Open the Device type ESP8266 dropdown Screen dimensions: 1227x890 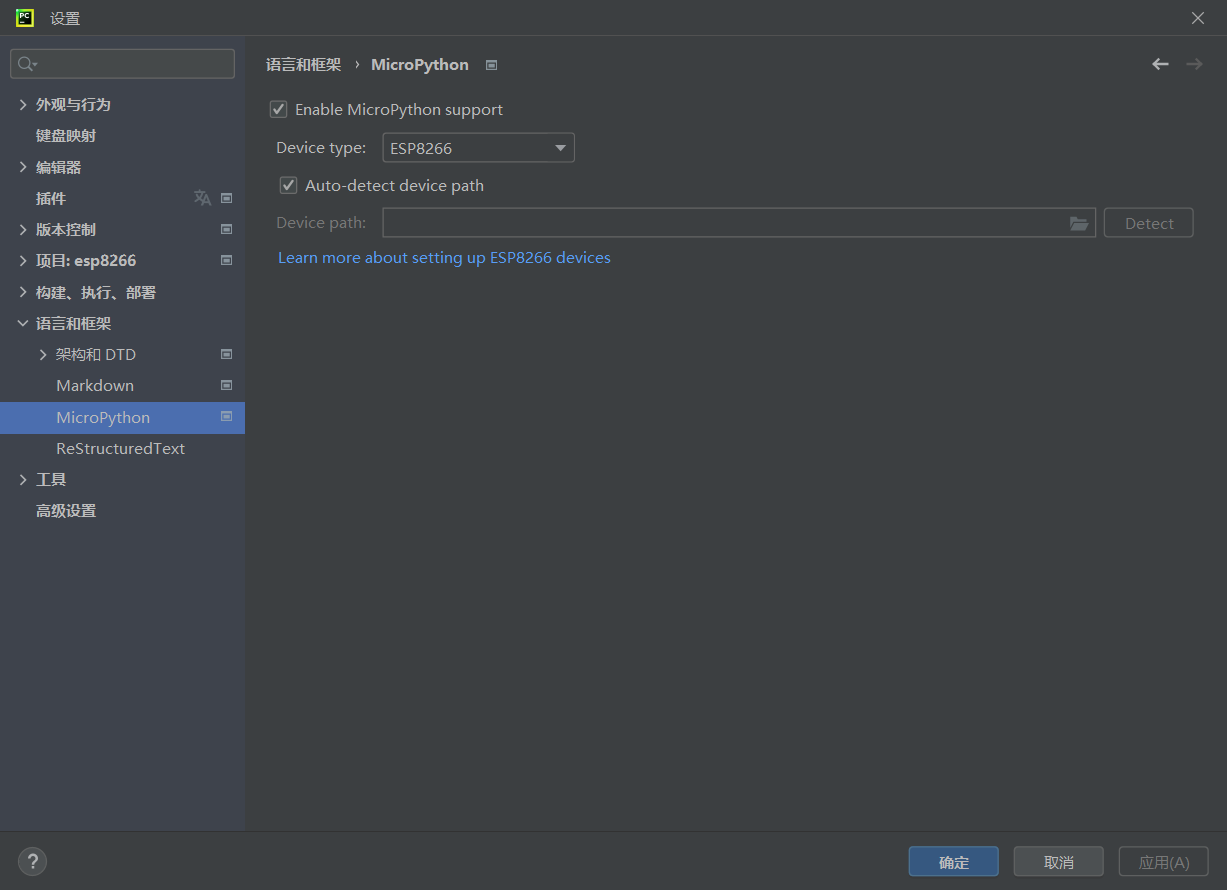[479, 148]
